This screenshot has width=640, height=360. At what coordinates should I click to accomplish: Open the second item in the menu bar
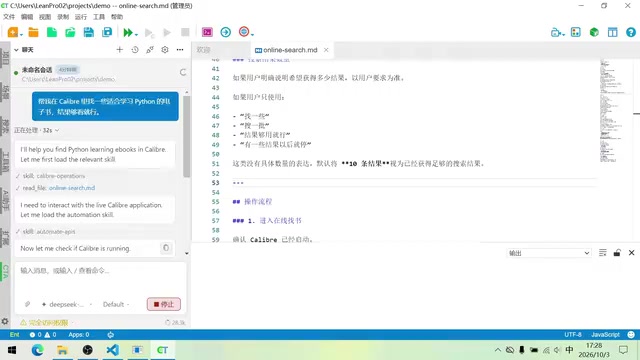point(27,17)
